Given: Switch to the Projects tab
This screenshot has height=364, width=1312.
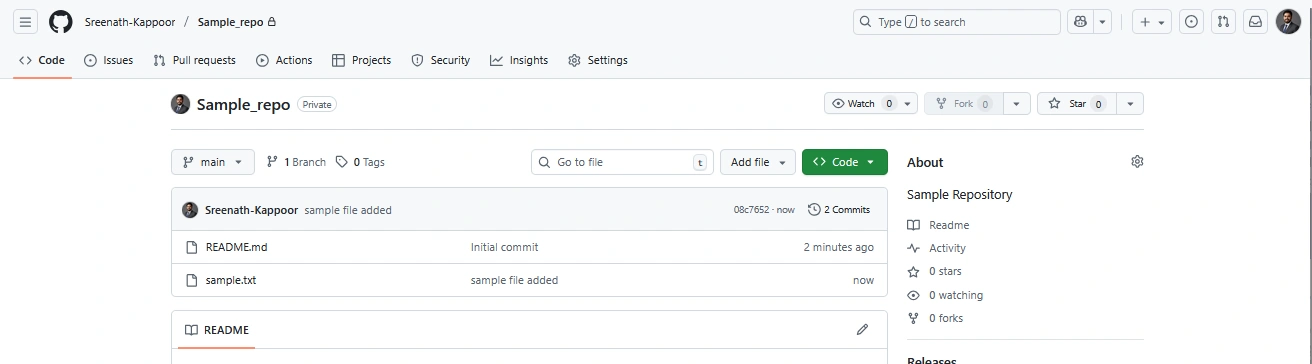Looking at the screenshot, I should 361,60.
